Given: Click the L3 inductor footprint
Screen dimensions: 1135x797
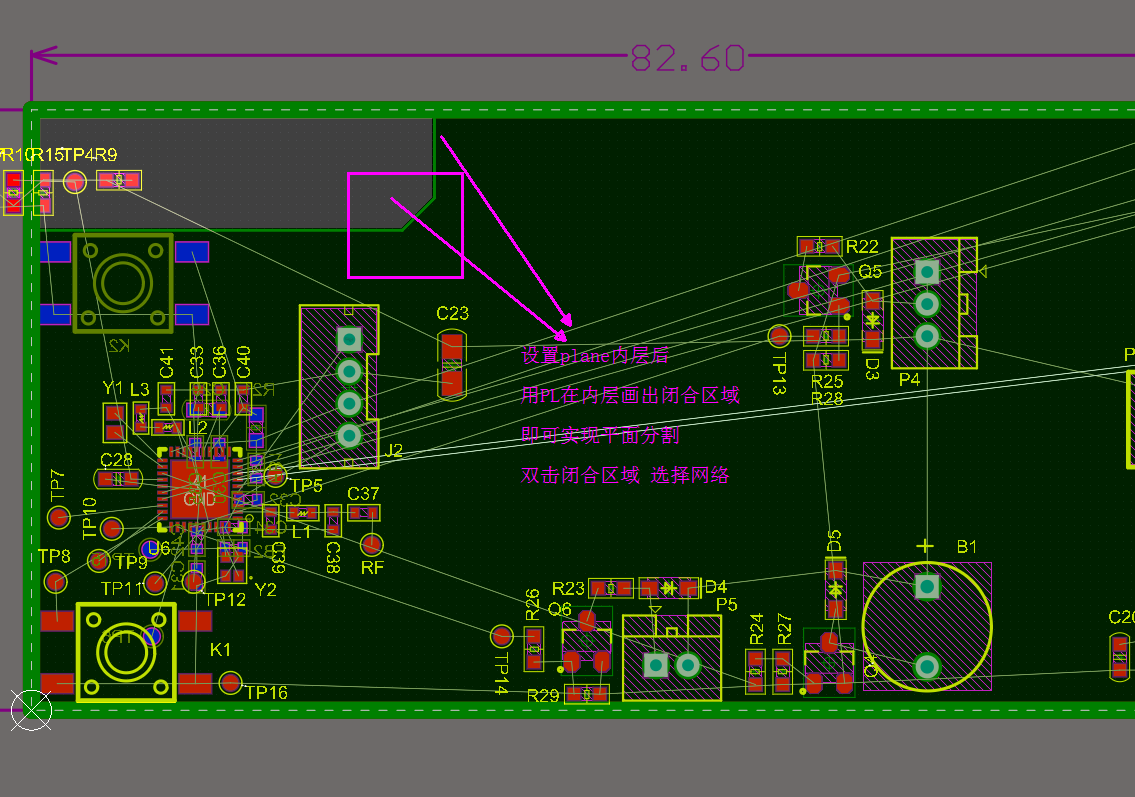Looking at the screenshot, I should (x=141, y=418).
